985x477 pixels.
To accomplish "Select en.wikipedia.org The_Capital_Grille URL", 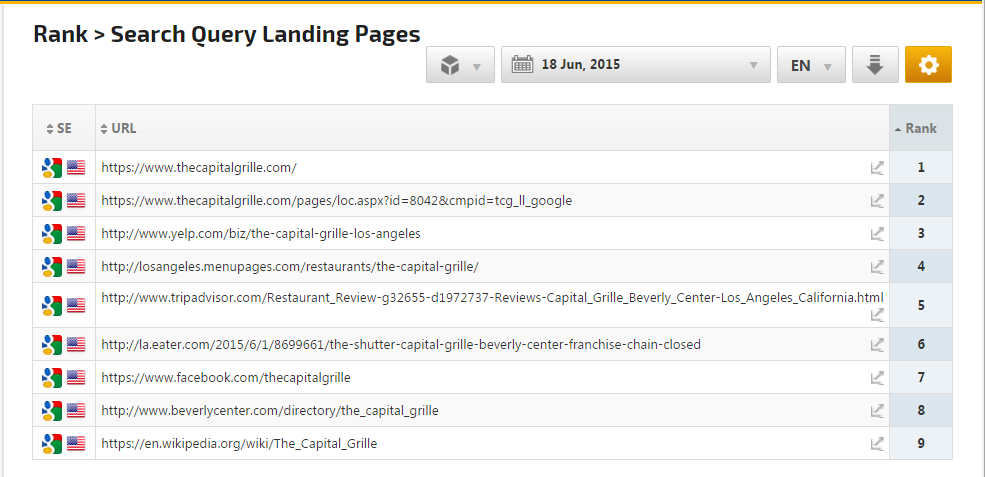I will (239, 444).
